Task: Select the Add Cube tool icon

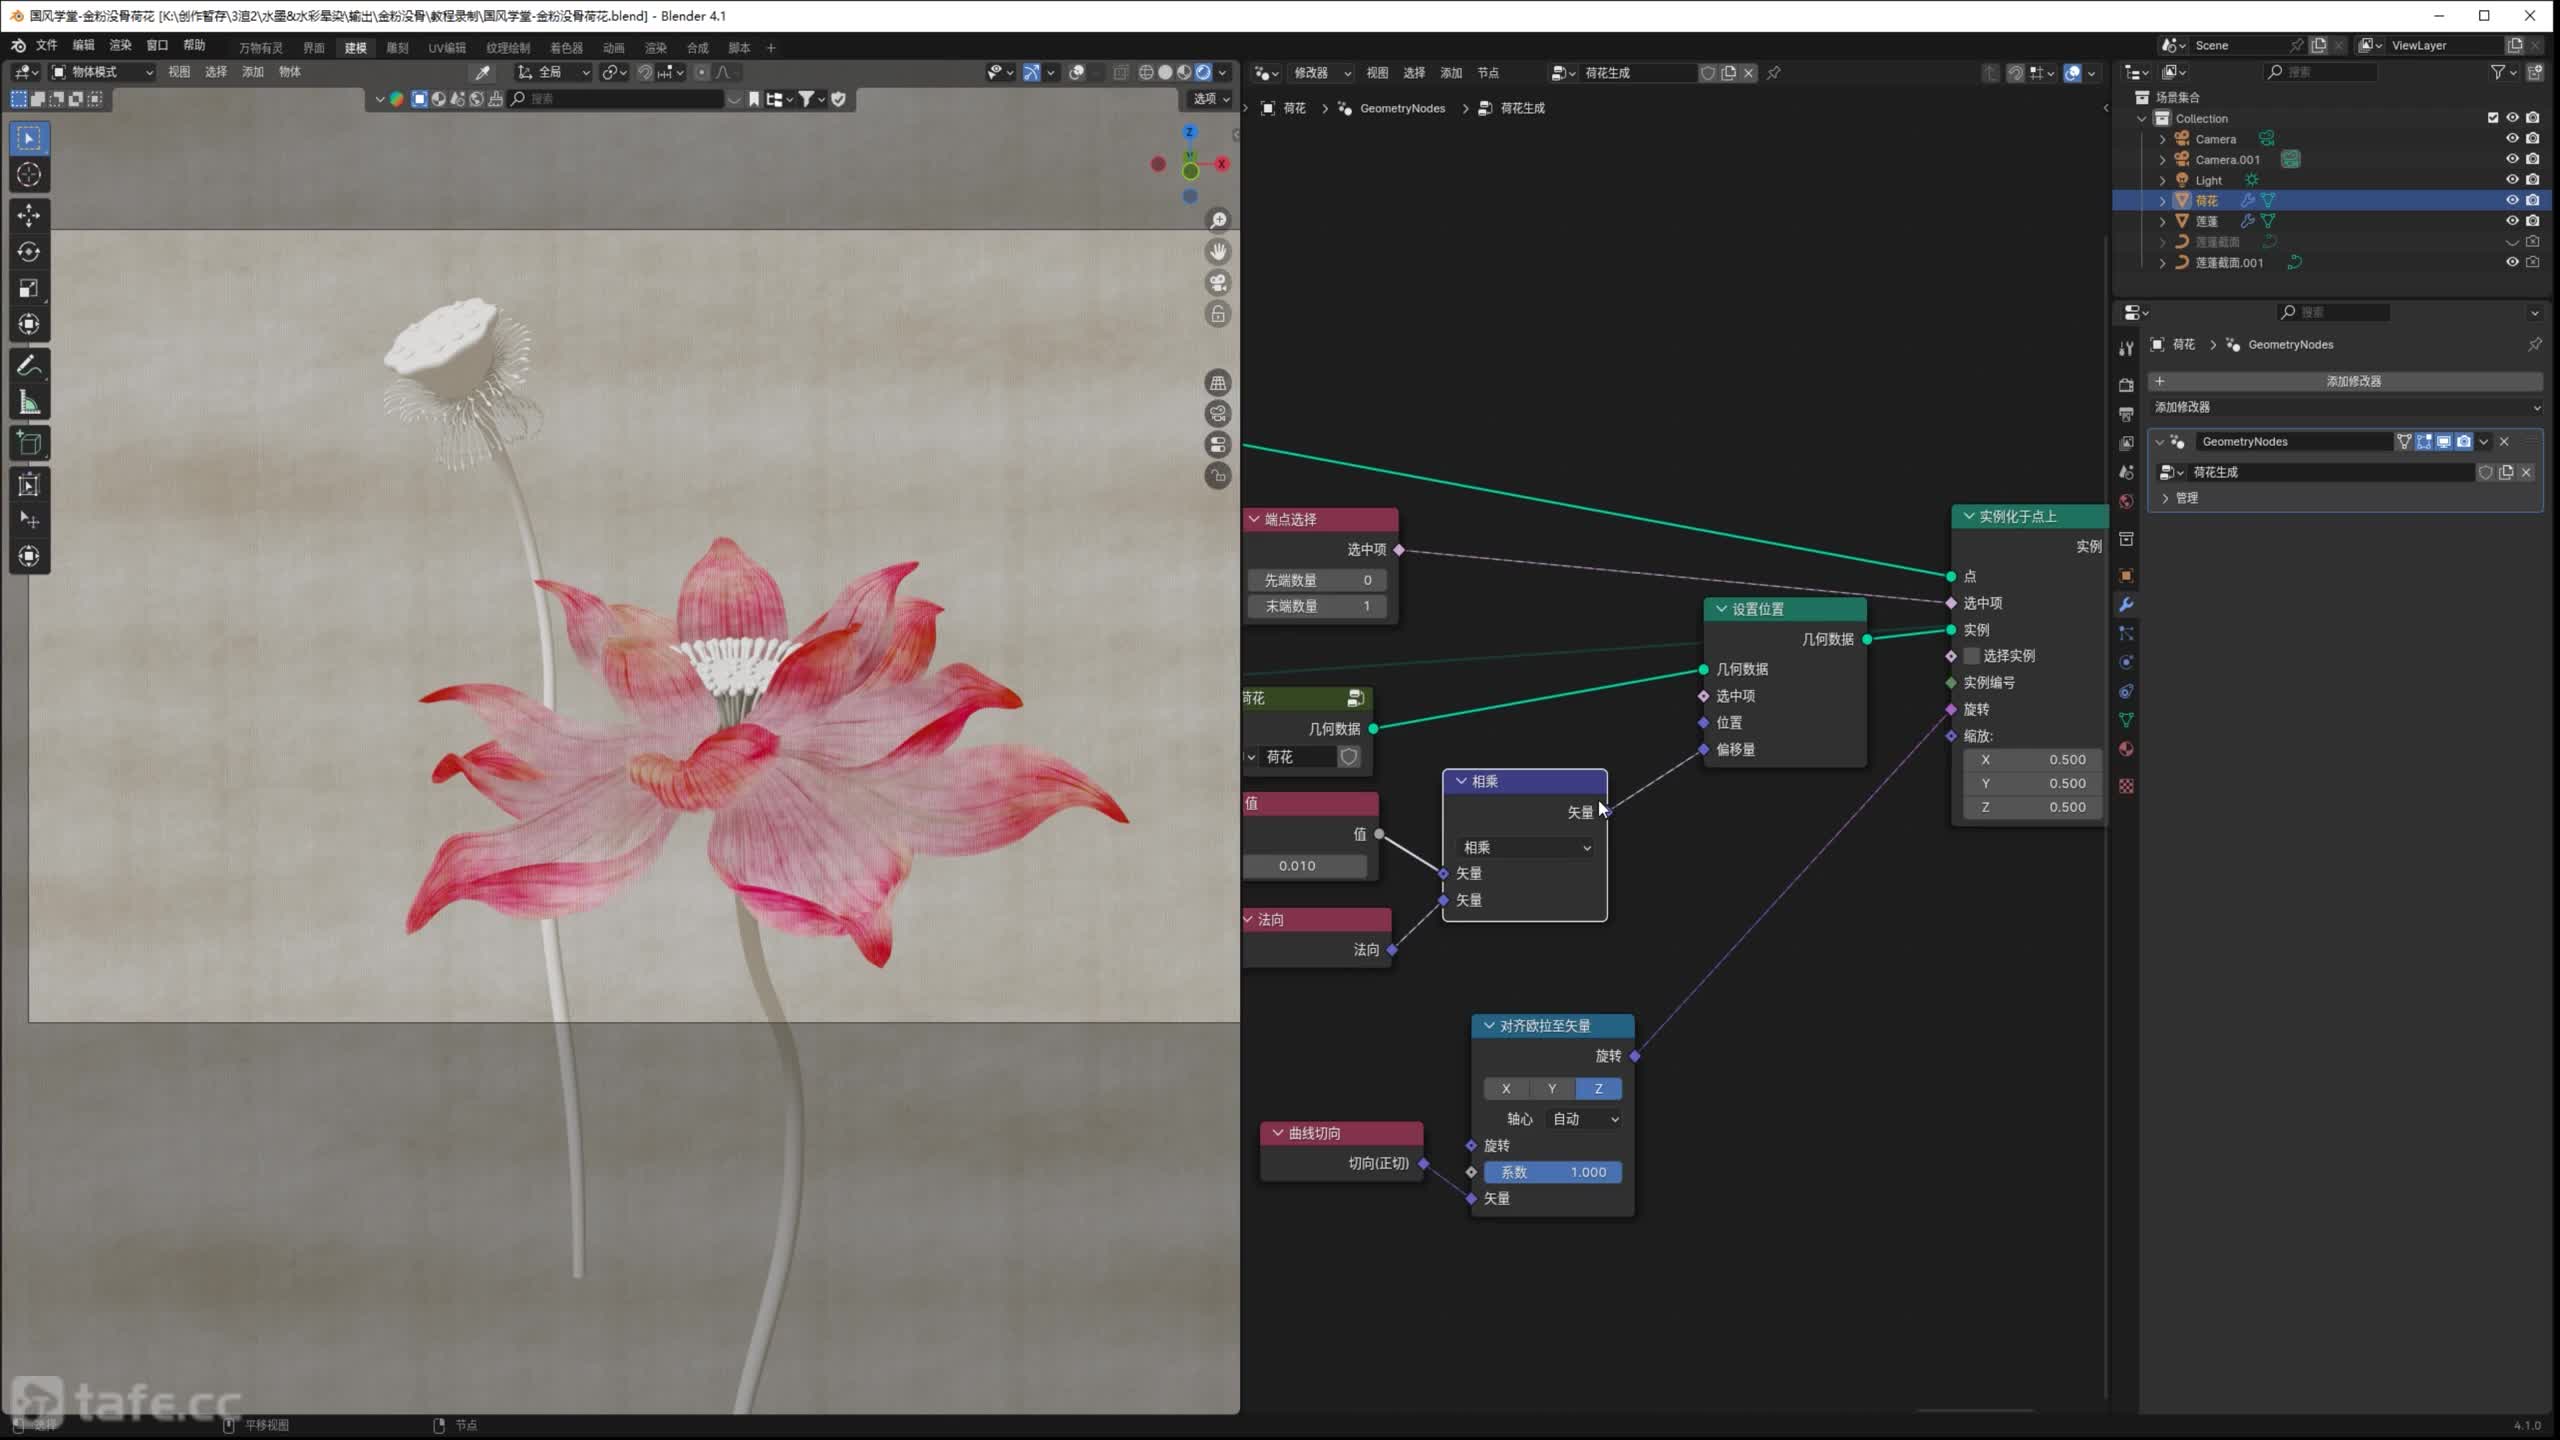Action: 29,444
